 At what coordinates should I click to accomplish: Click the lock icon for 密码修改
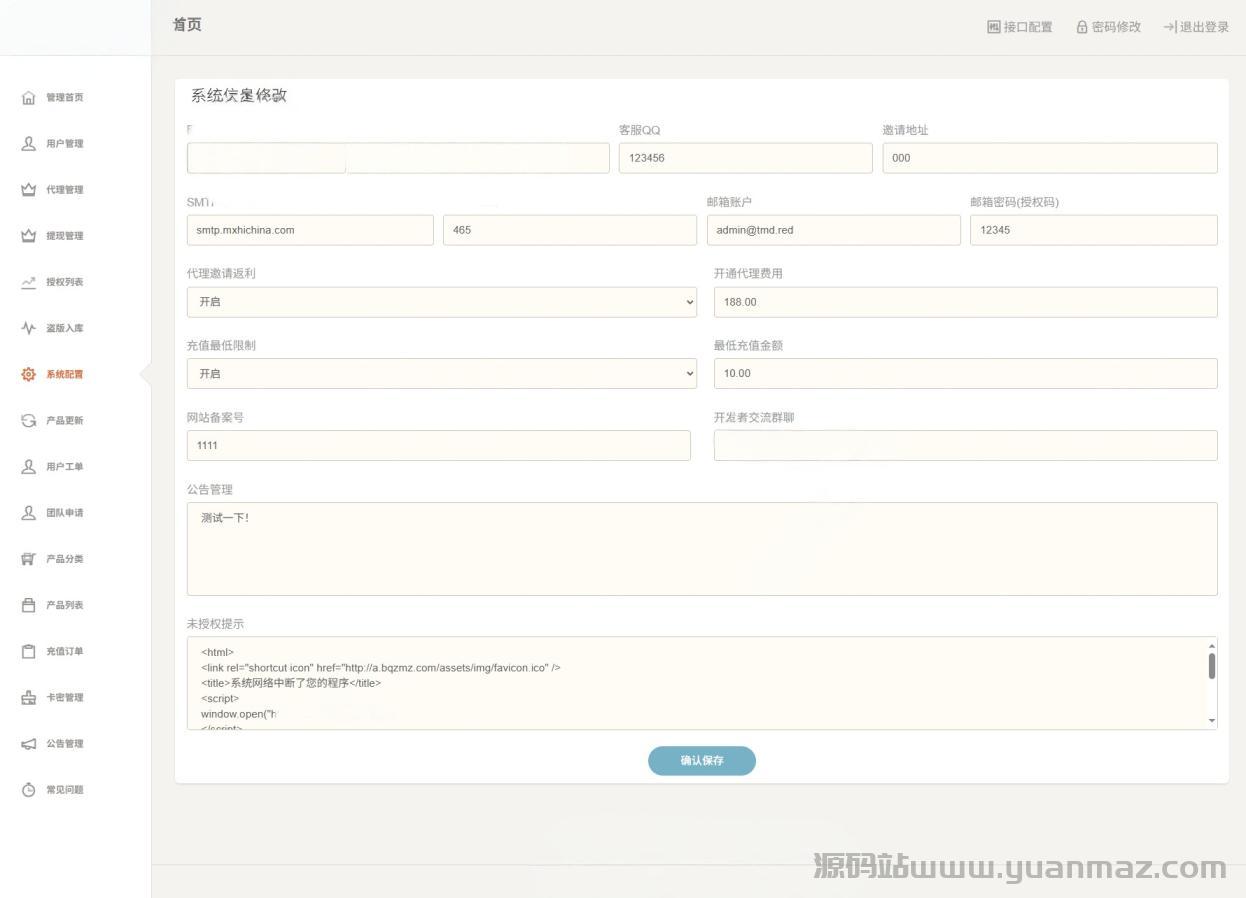1082,27
